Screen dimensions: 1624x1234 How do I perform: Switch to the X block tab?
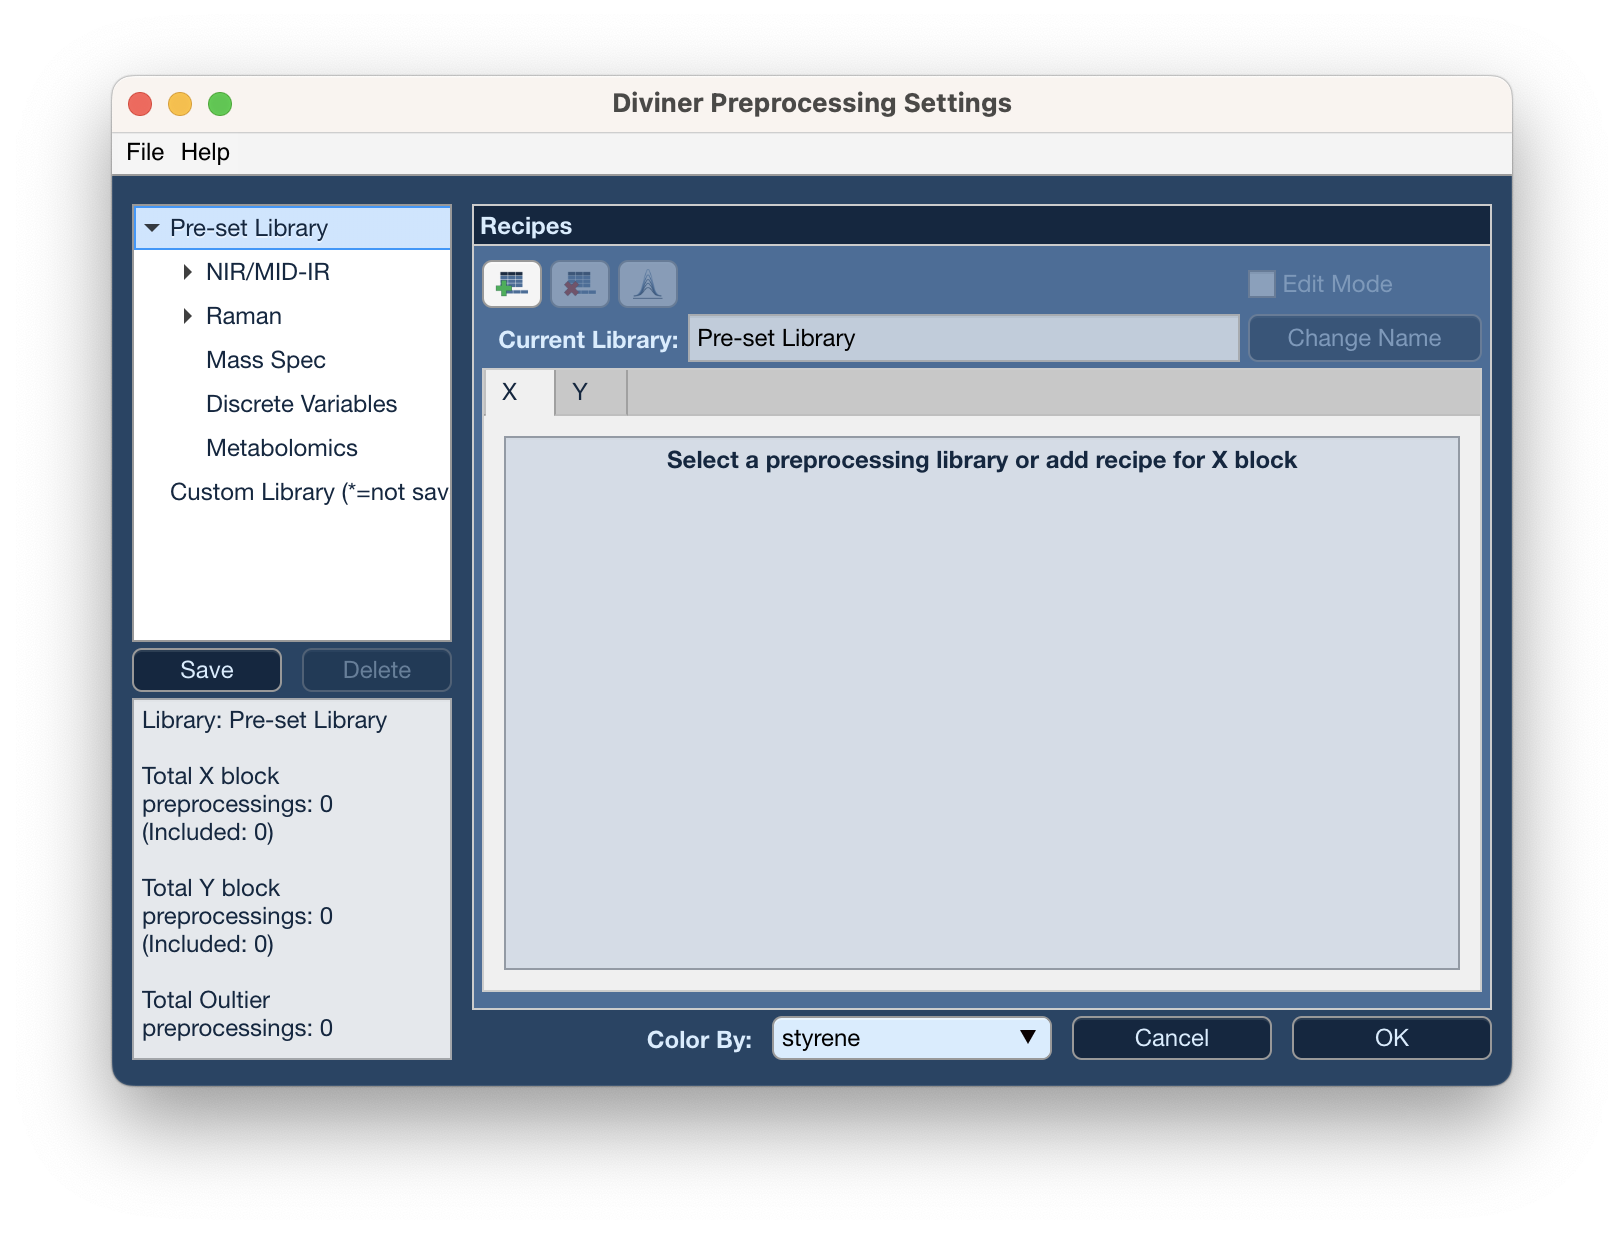coord(519,392)
